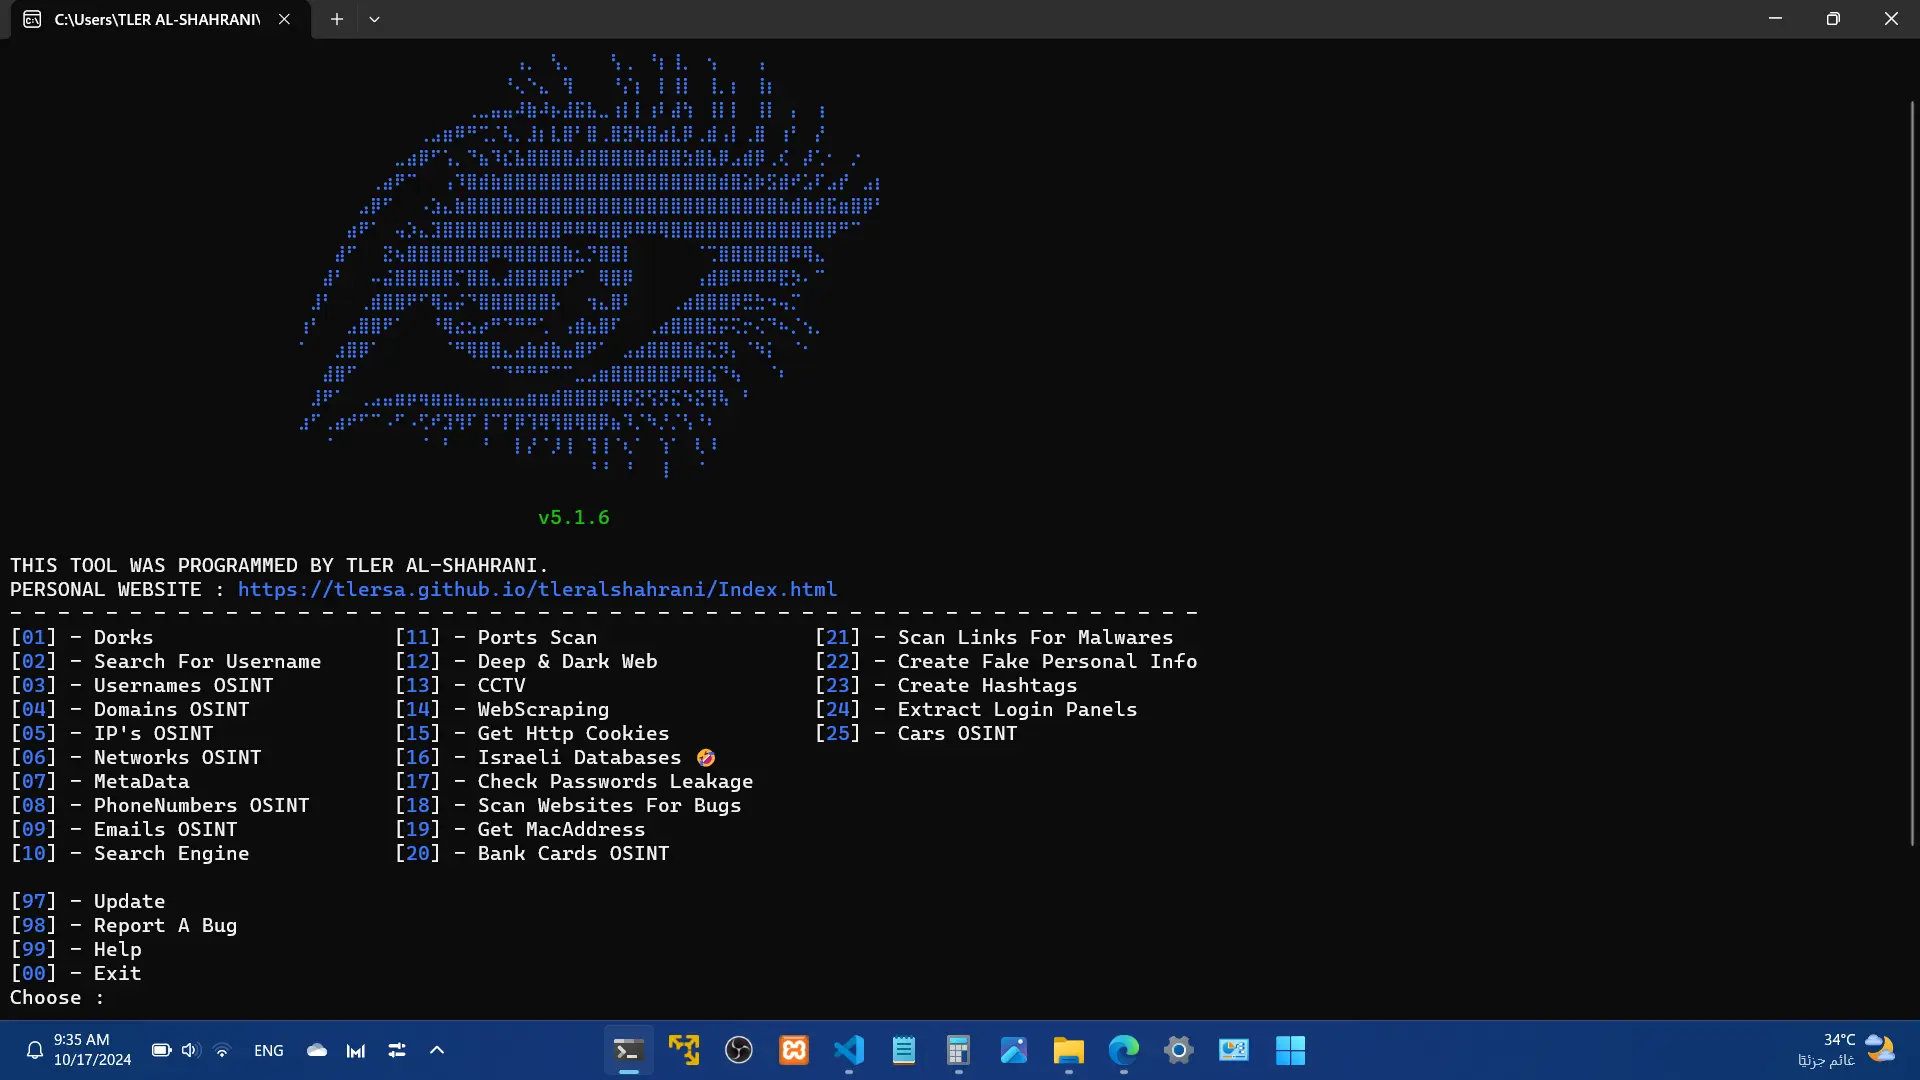Expand the terminal profile dropdown chevron
This screenshot has width=1920, height=1080.
[374, 19]
